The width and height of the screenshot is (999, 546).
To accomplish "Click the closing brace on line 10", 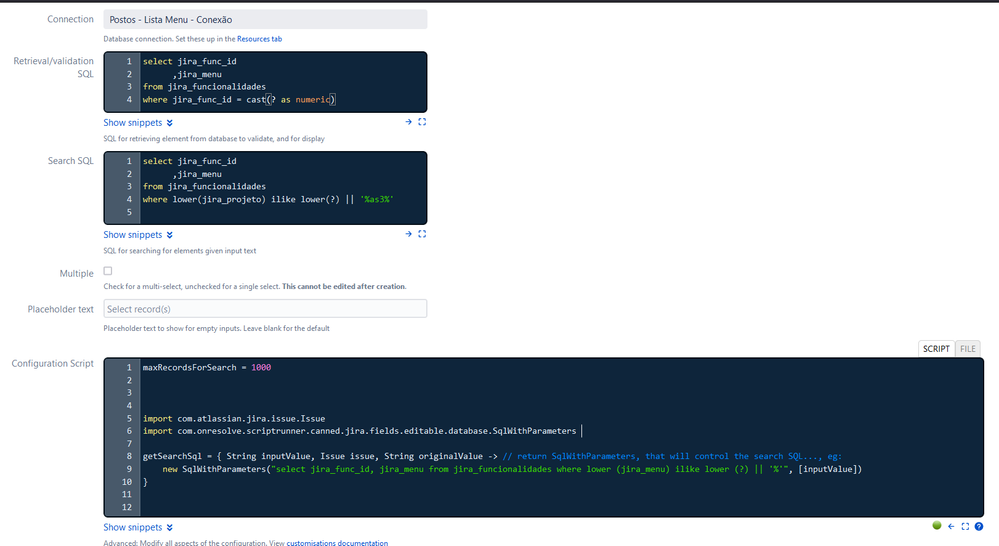I will (x=145, y=482).
